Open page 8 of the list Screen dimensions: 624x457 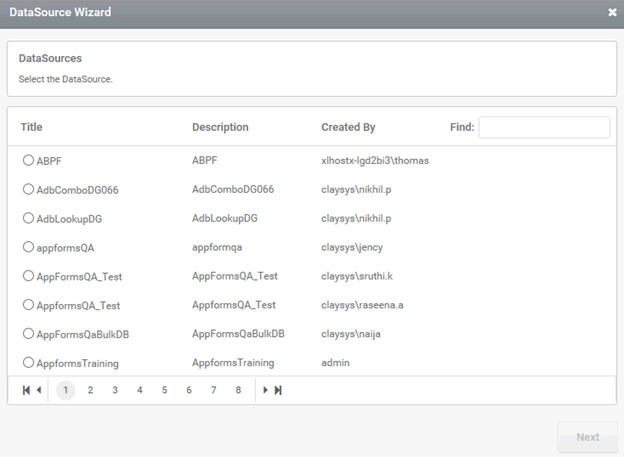238,390
